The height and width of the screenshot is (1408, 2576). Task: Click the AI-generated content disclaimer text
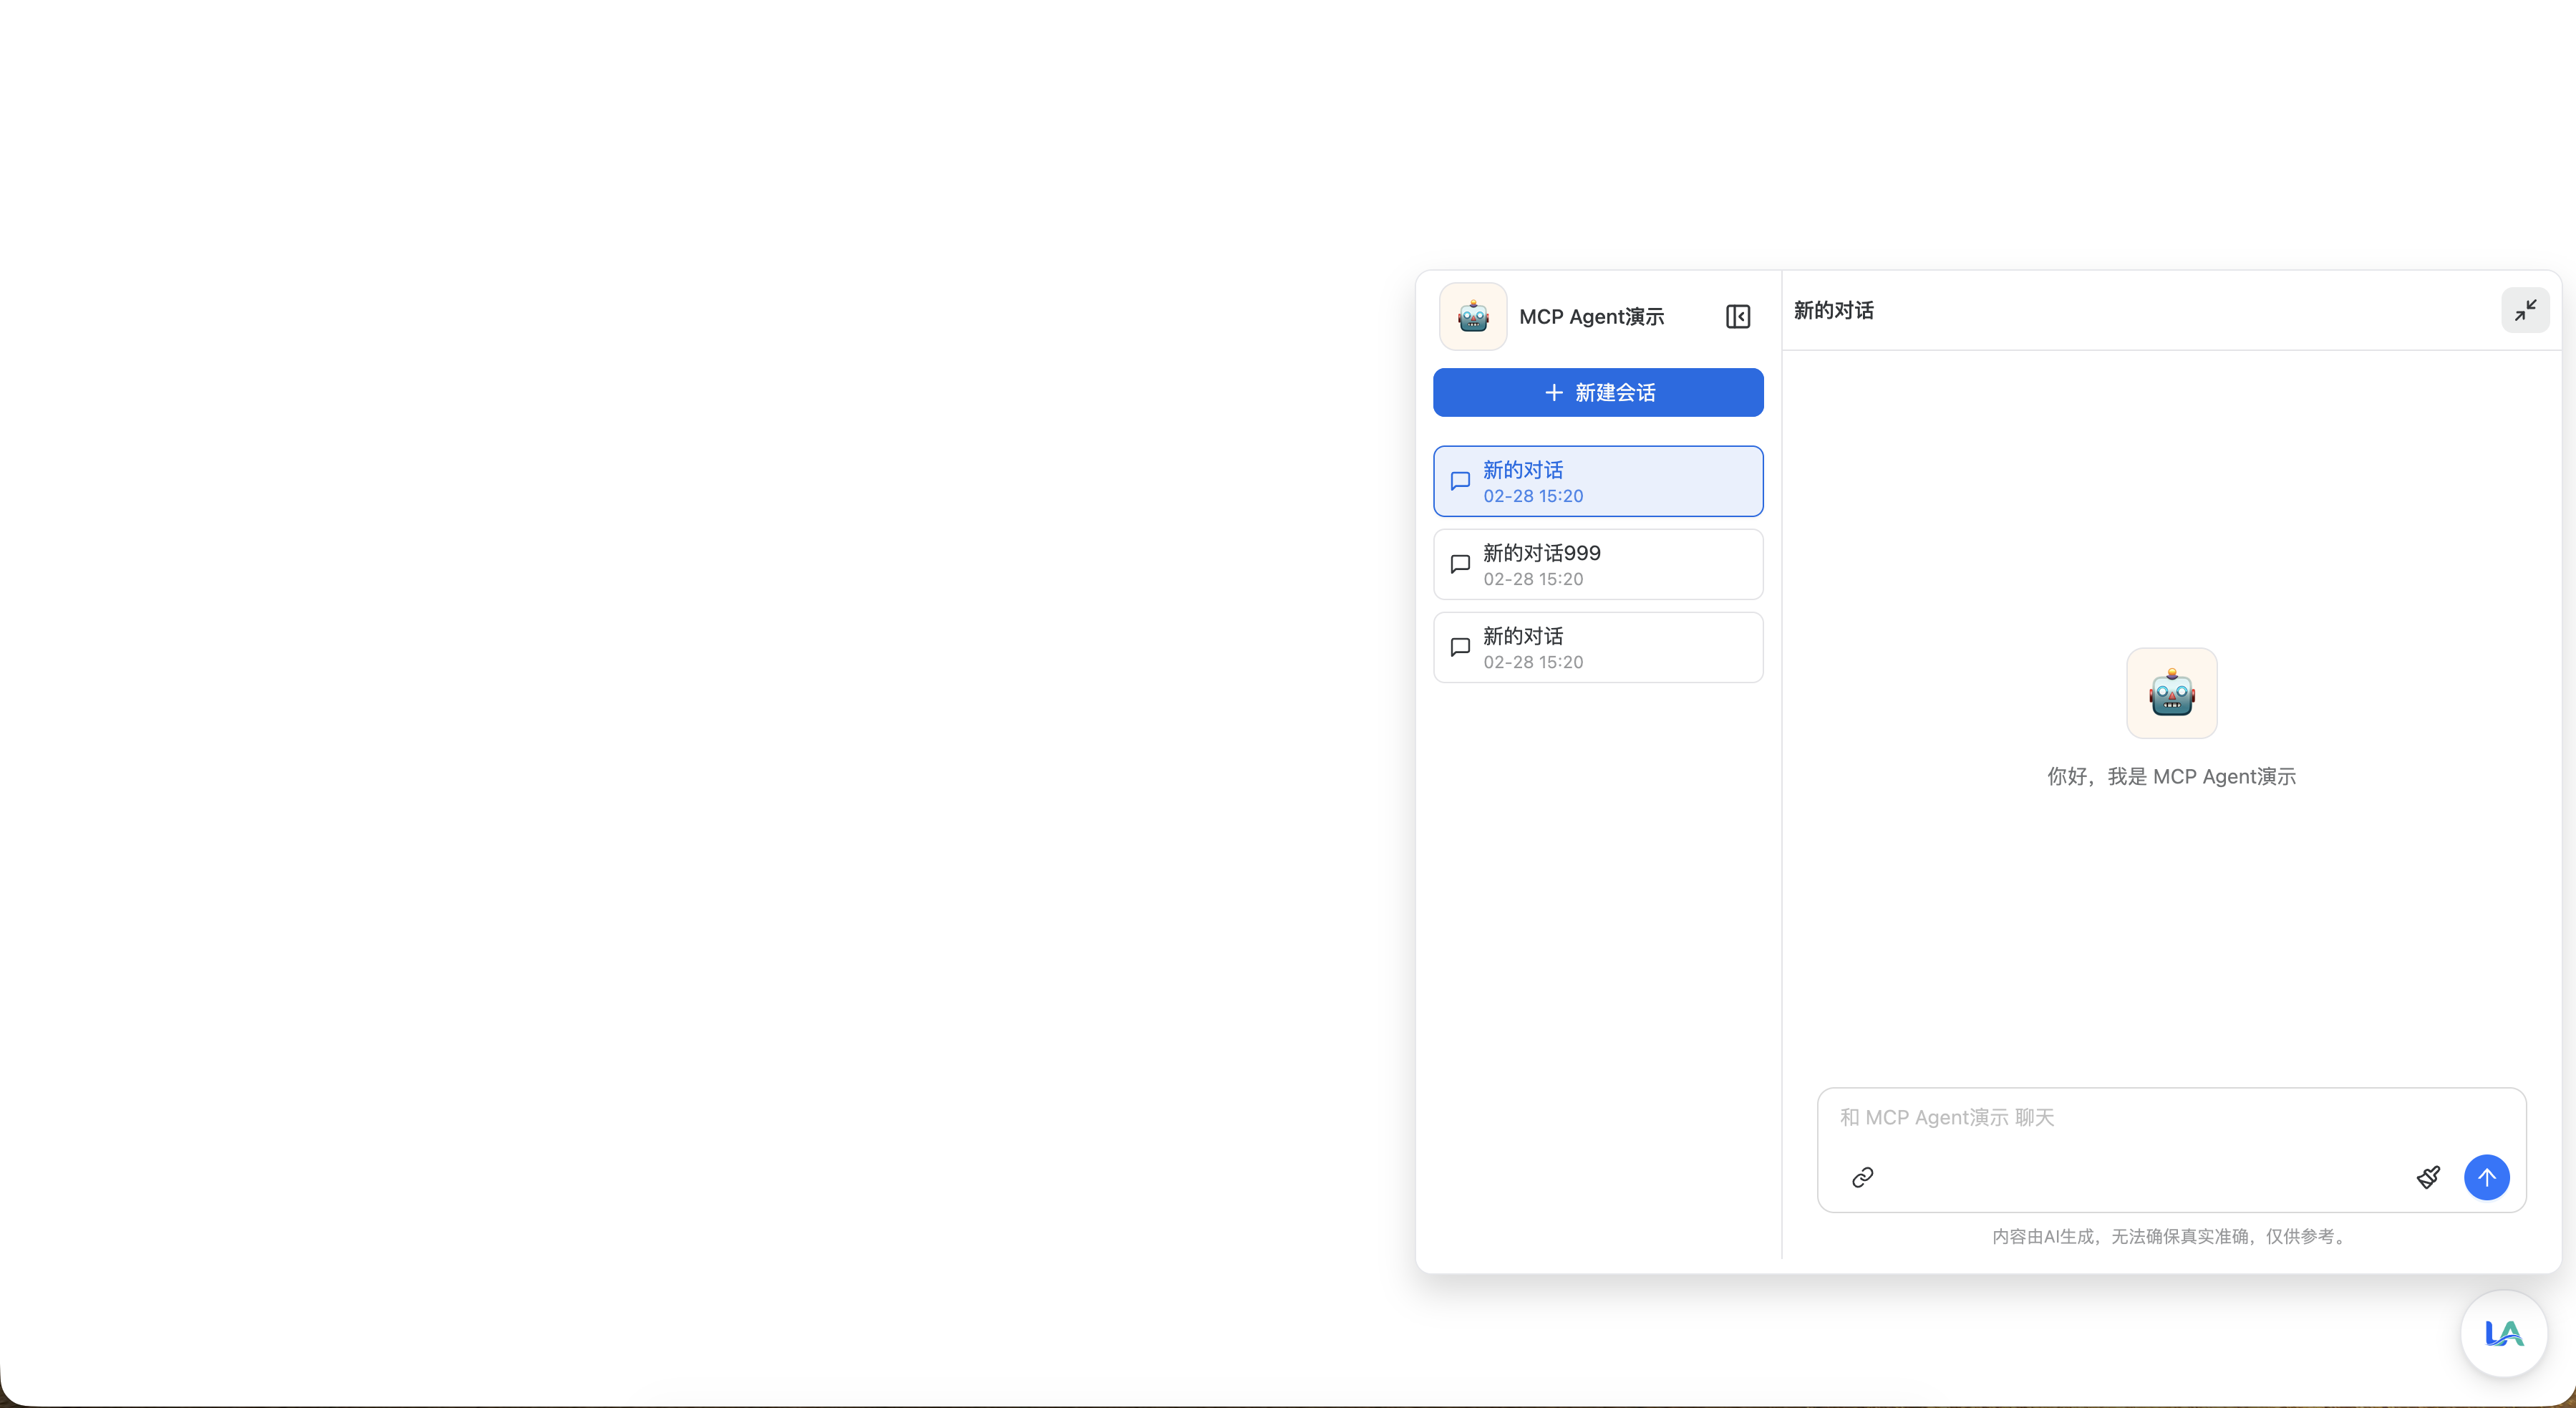[2170, 1237]
